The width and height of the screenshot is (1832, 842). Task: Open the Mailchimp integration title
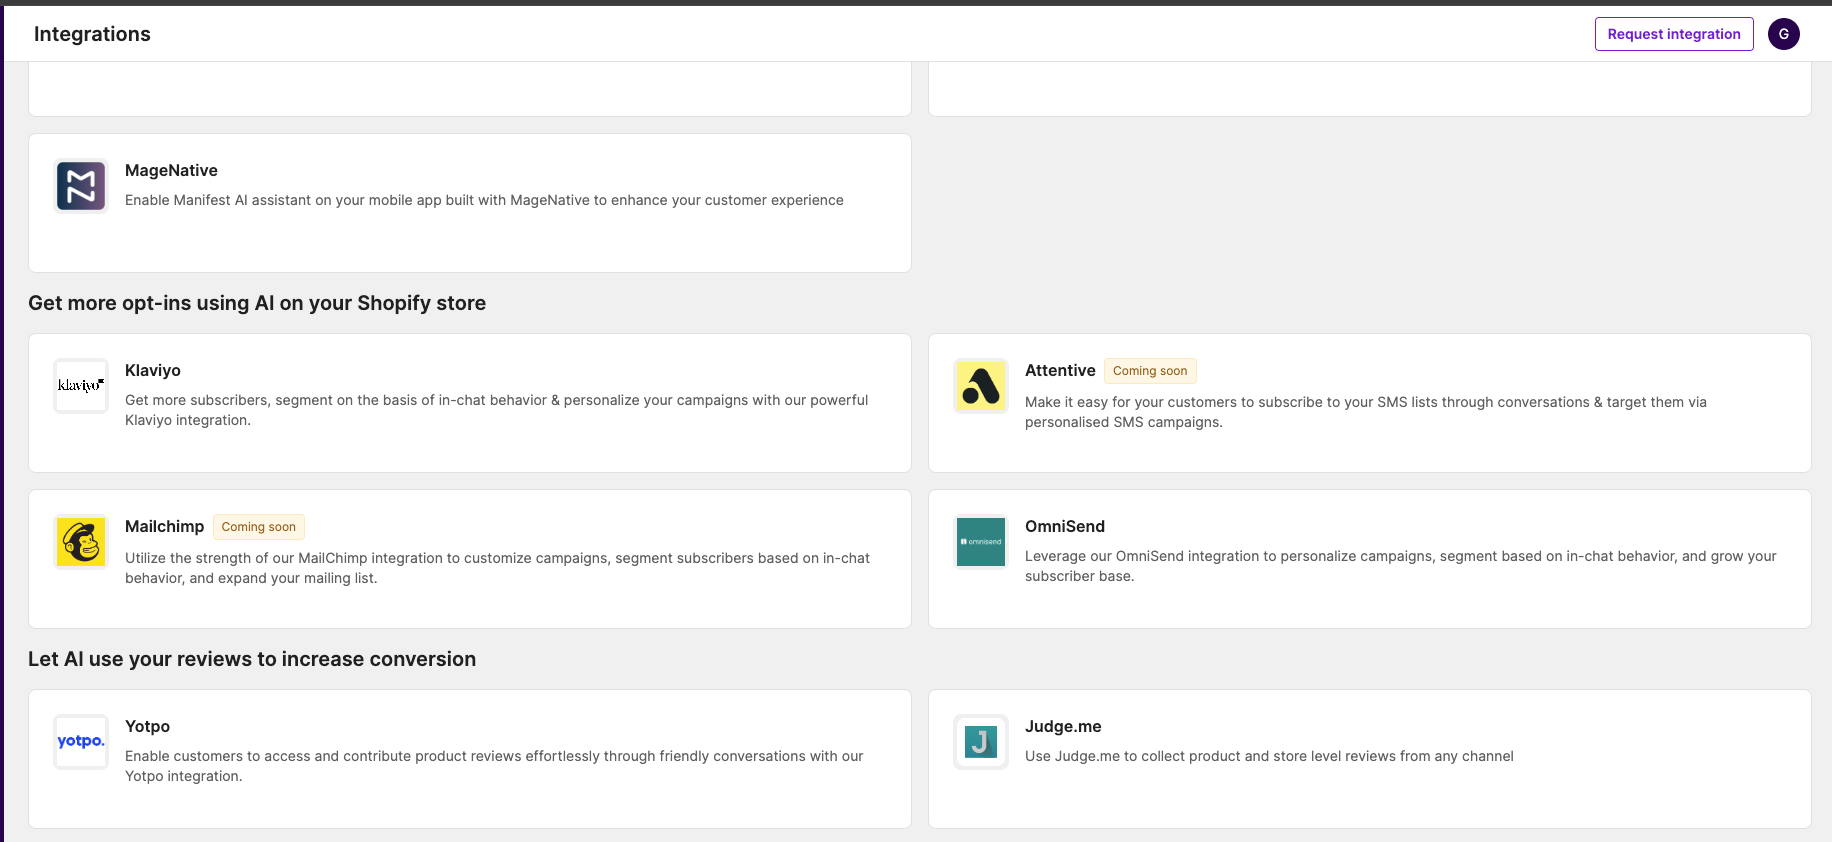click(x=164, y=527)
